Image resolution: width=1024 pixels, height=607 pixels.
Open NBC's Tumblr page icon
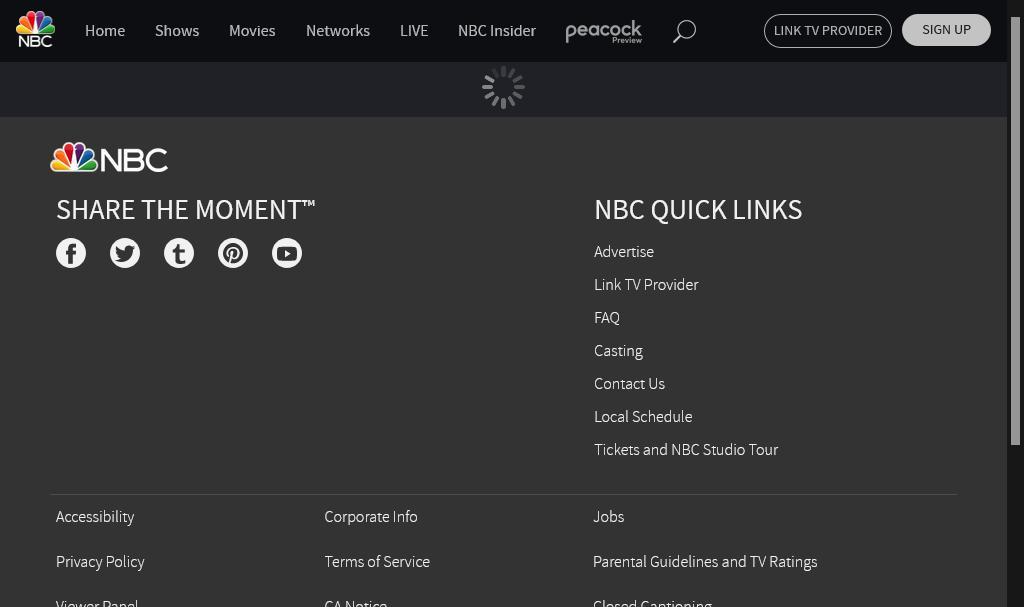(x=179, y=253)
